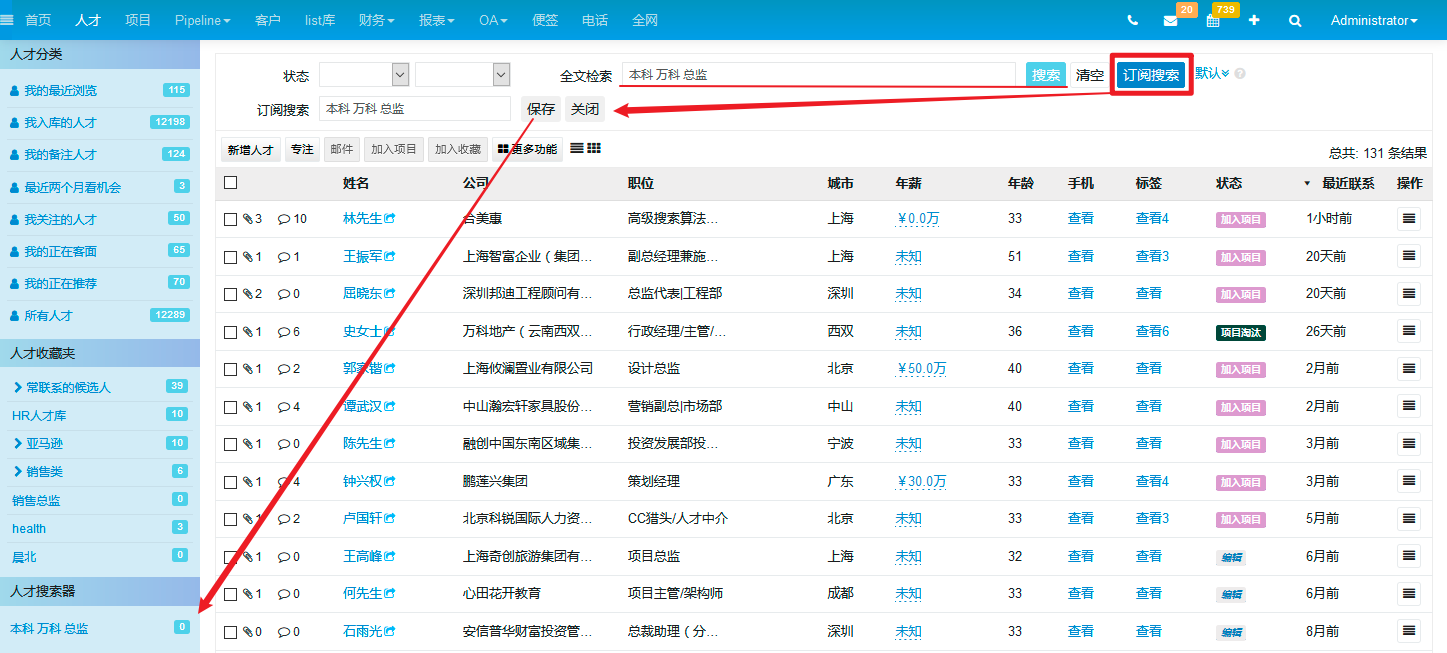Open the hamburger menu icon at top-left
Viewport: 1447px width, 653px height.
click(x=8, y=20)
